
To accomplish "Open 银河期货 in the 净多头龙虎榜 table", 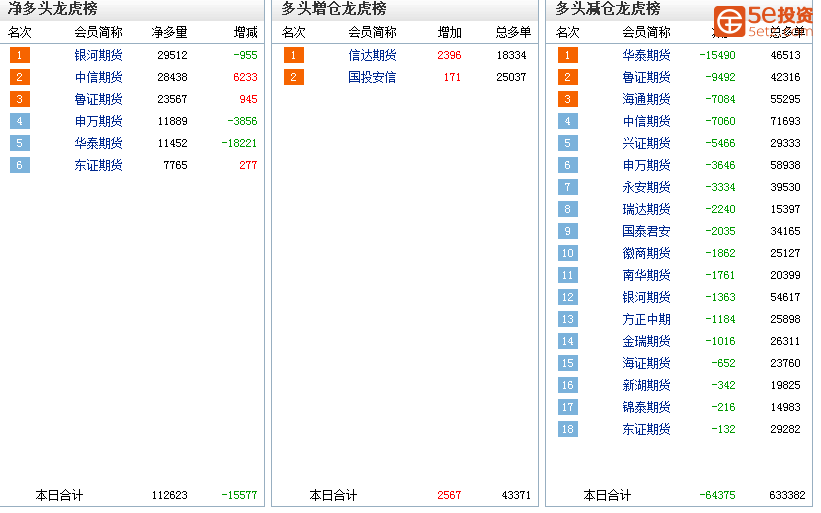I will pos(98,55).
